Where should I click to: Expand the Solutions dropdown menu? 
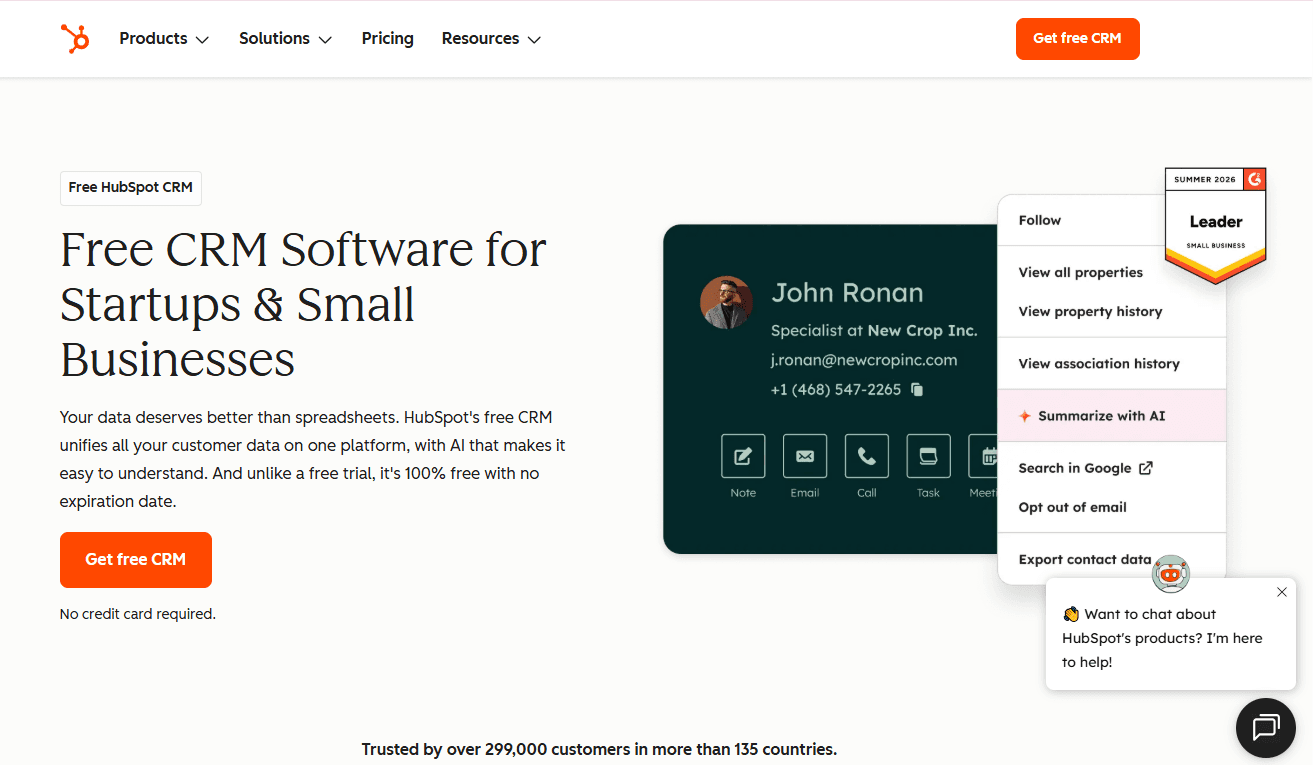[285, 39]
